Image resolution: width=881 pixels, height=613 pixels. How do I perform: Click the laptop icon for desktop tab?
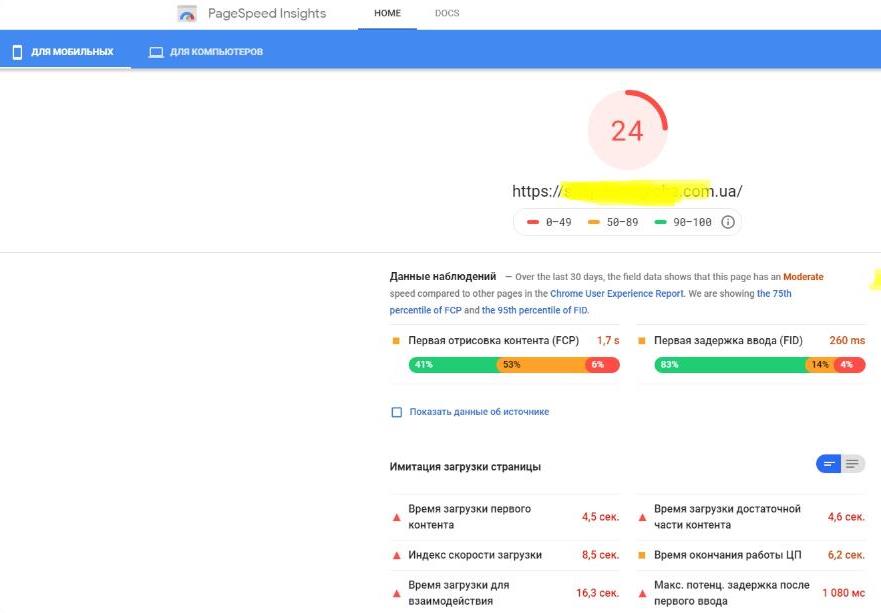pos(156,52)
